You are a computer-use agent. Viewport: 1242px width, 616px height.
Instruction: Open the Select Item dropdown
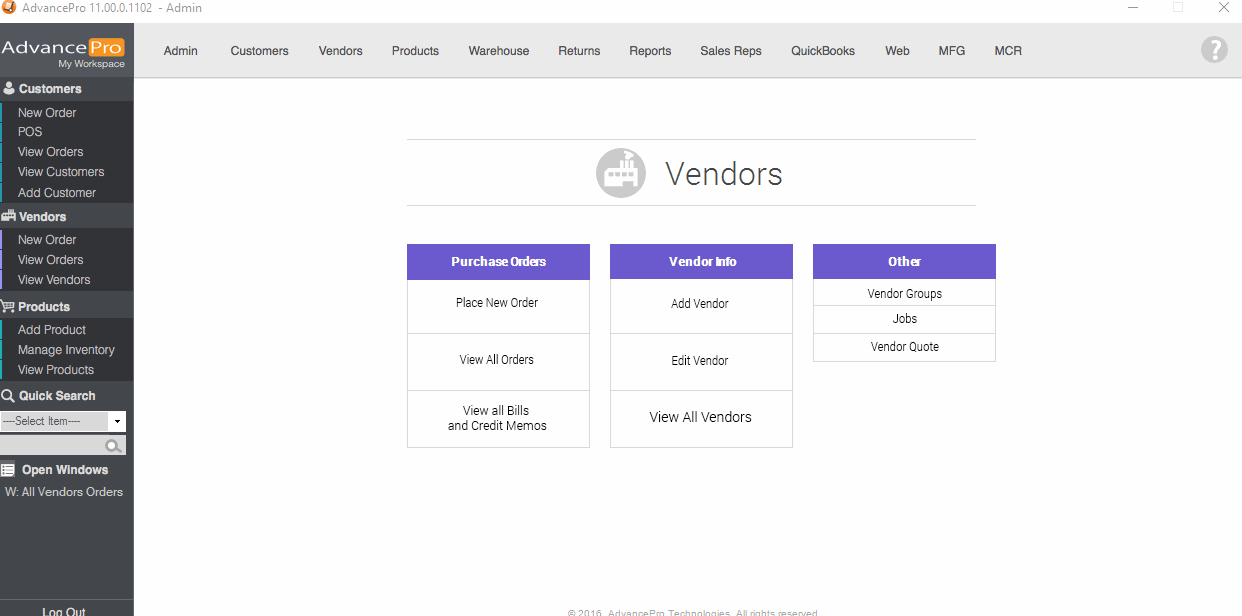point(117,422)
